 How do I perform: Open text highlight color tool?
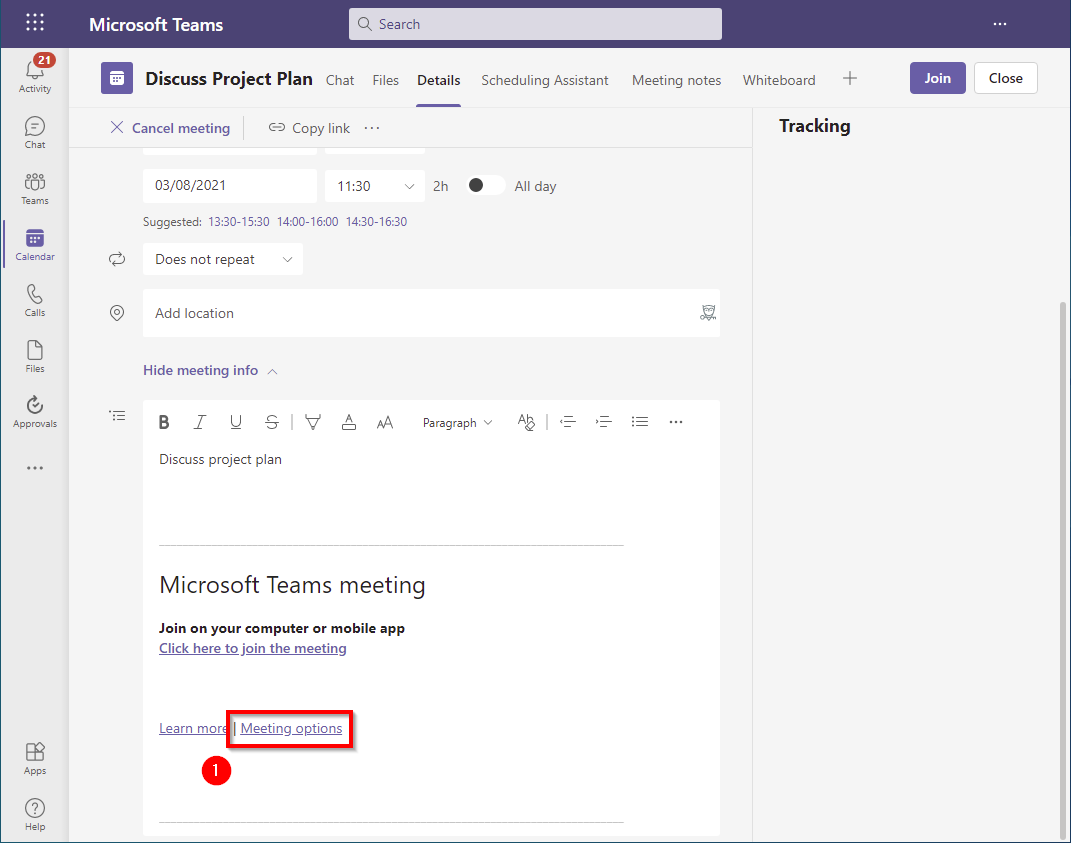313,422
